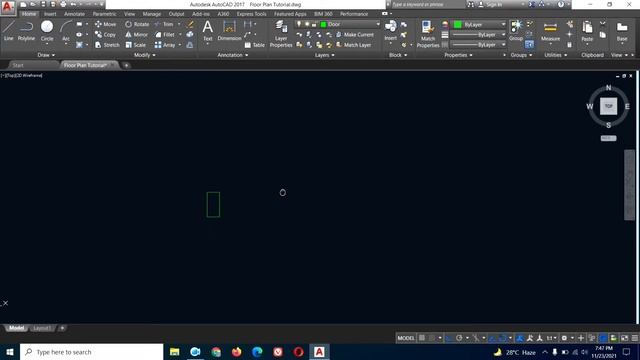
Task: Click Match Properties
Action: pyautogui.click(x=428, y=33)
